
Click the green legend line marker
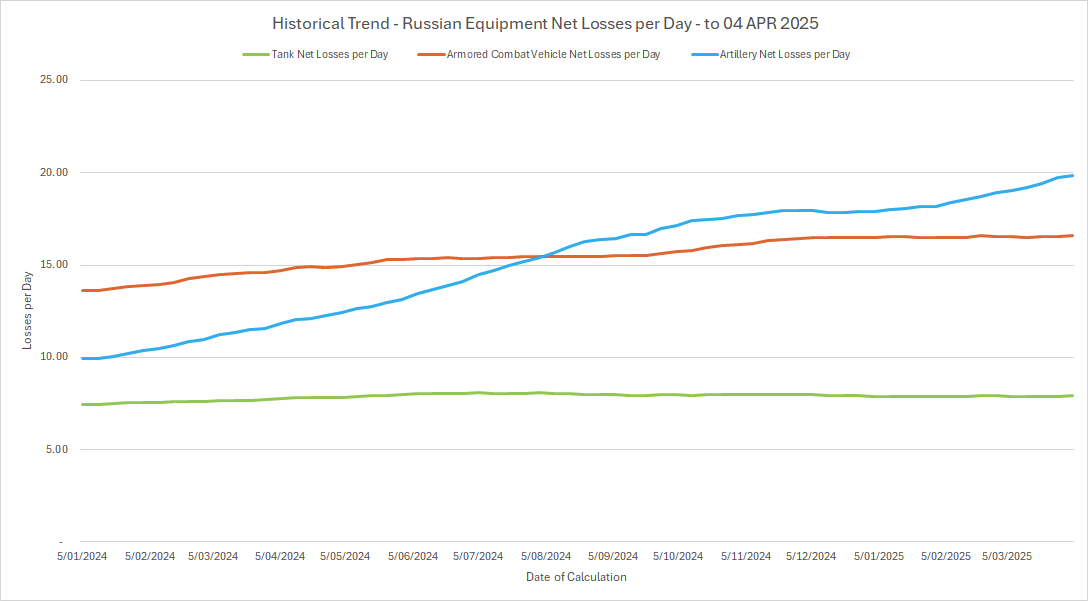coord(255,54)
